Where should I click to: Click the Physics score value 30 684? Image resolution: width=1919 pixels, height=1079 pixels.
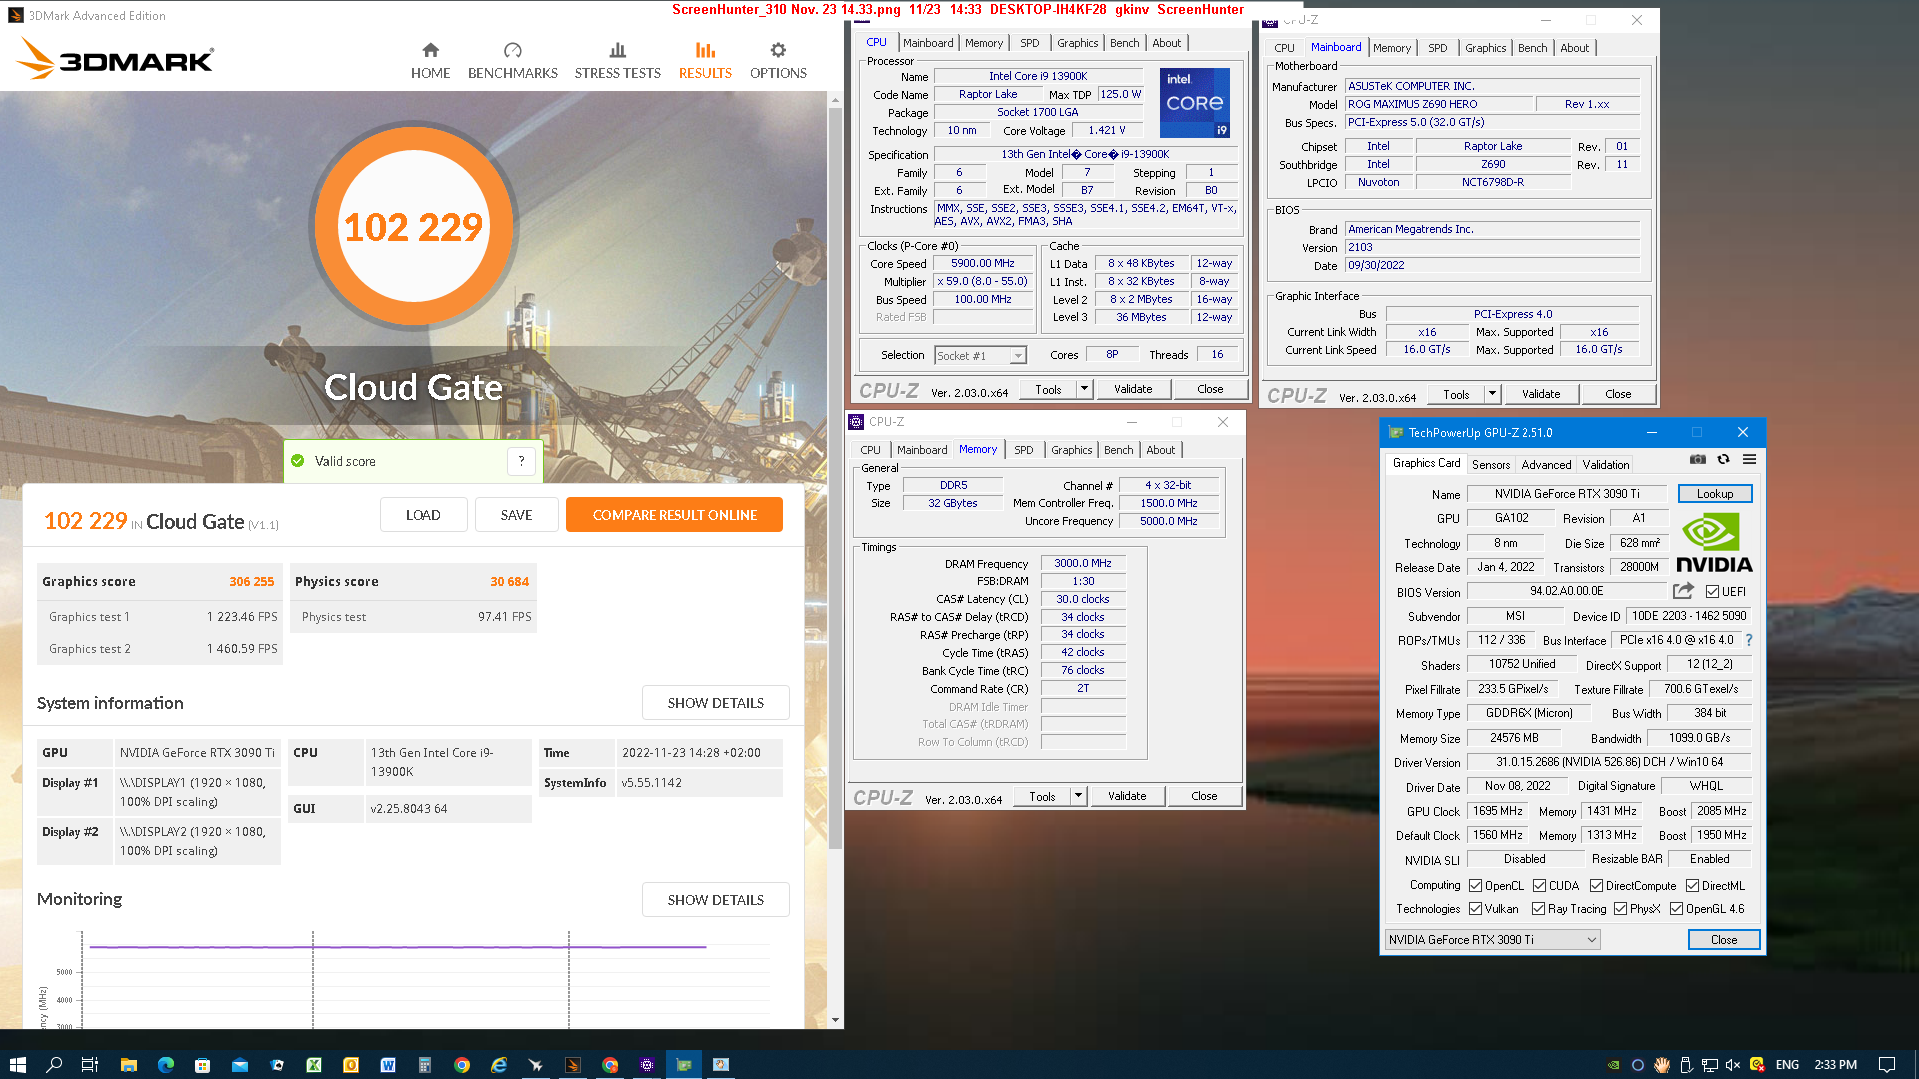coord(509,581)
